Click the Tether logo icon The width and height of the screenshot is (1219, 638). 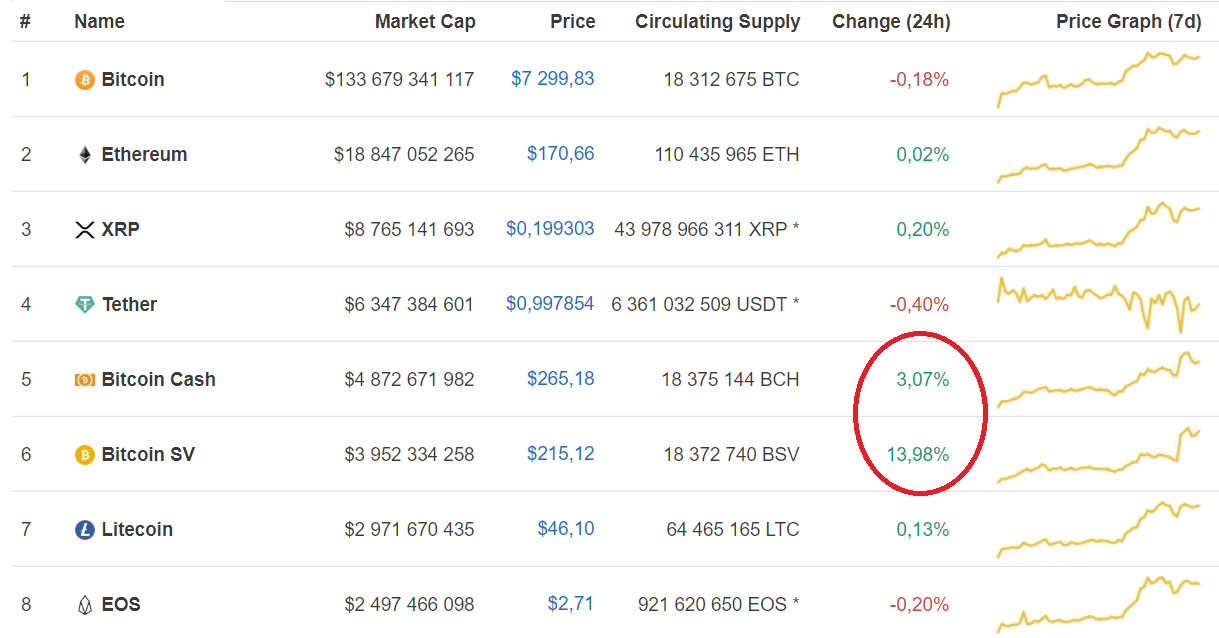pyautogui.click(x=85, y=305)
